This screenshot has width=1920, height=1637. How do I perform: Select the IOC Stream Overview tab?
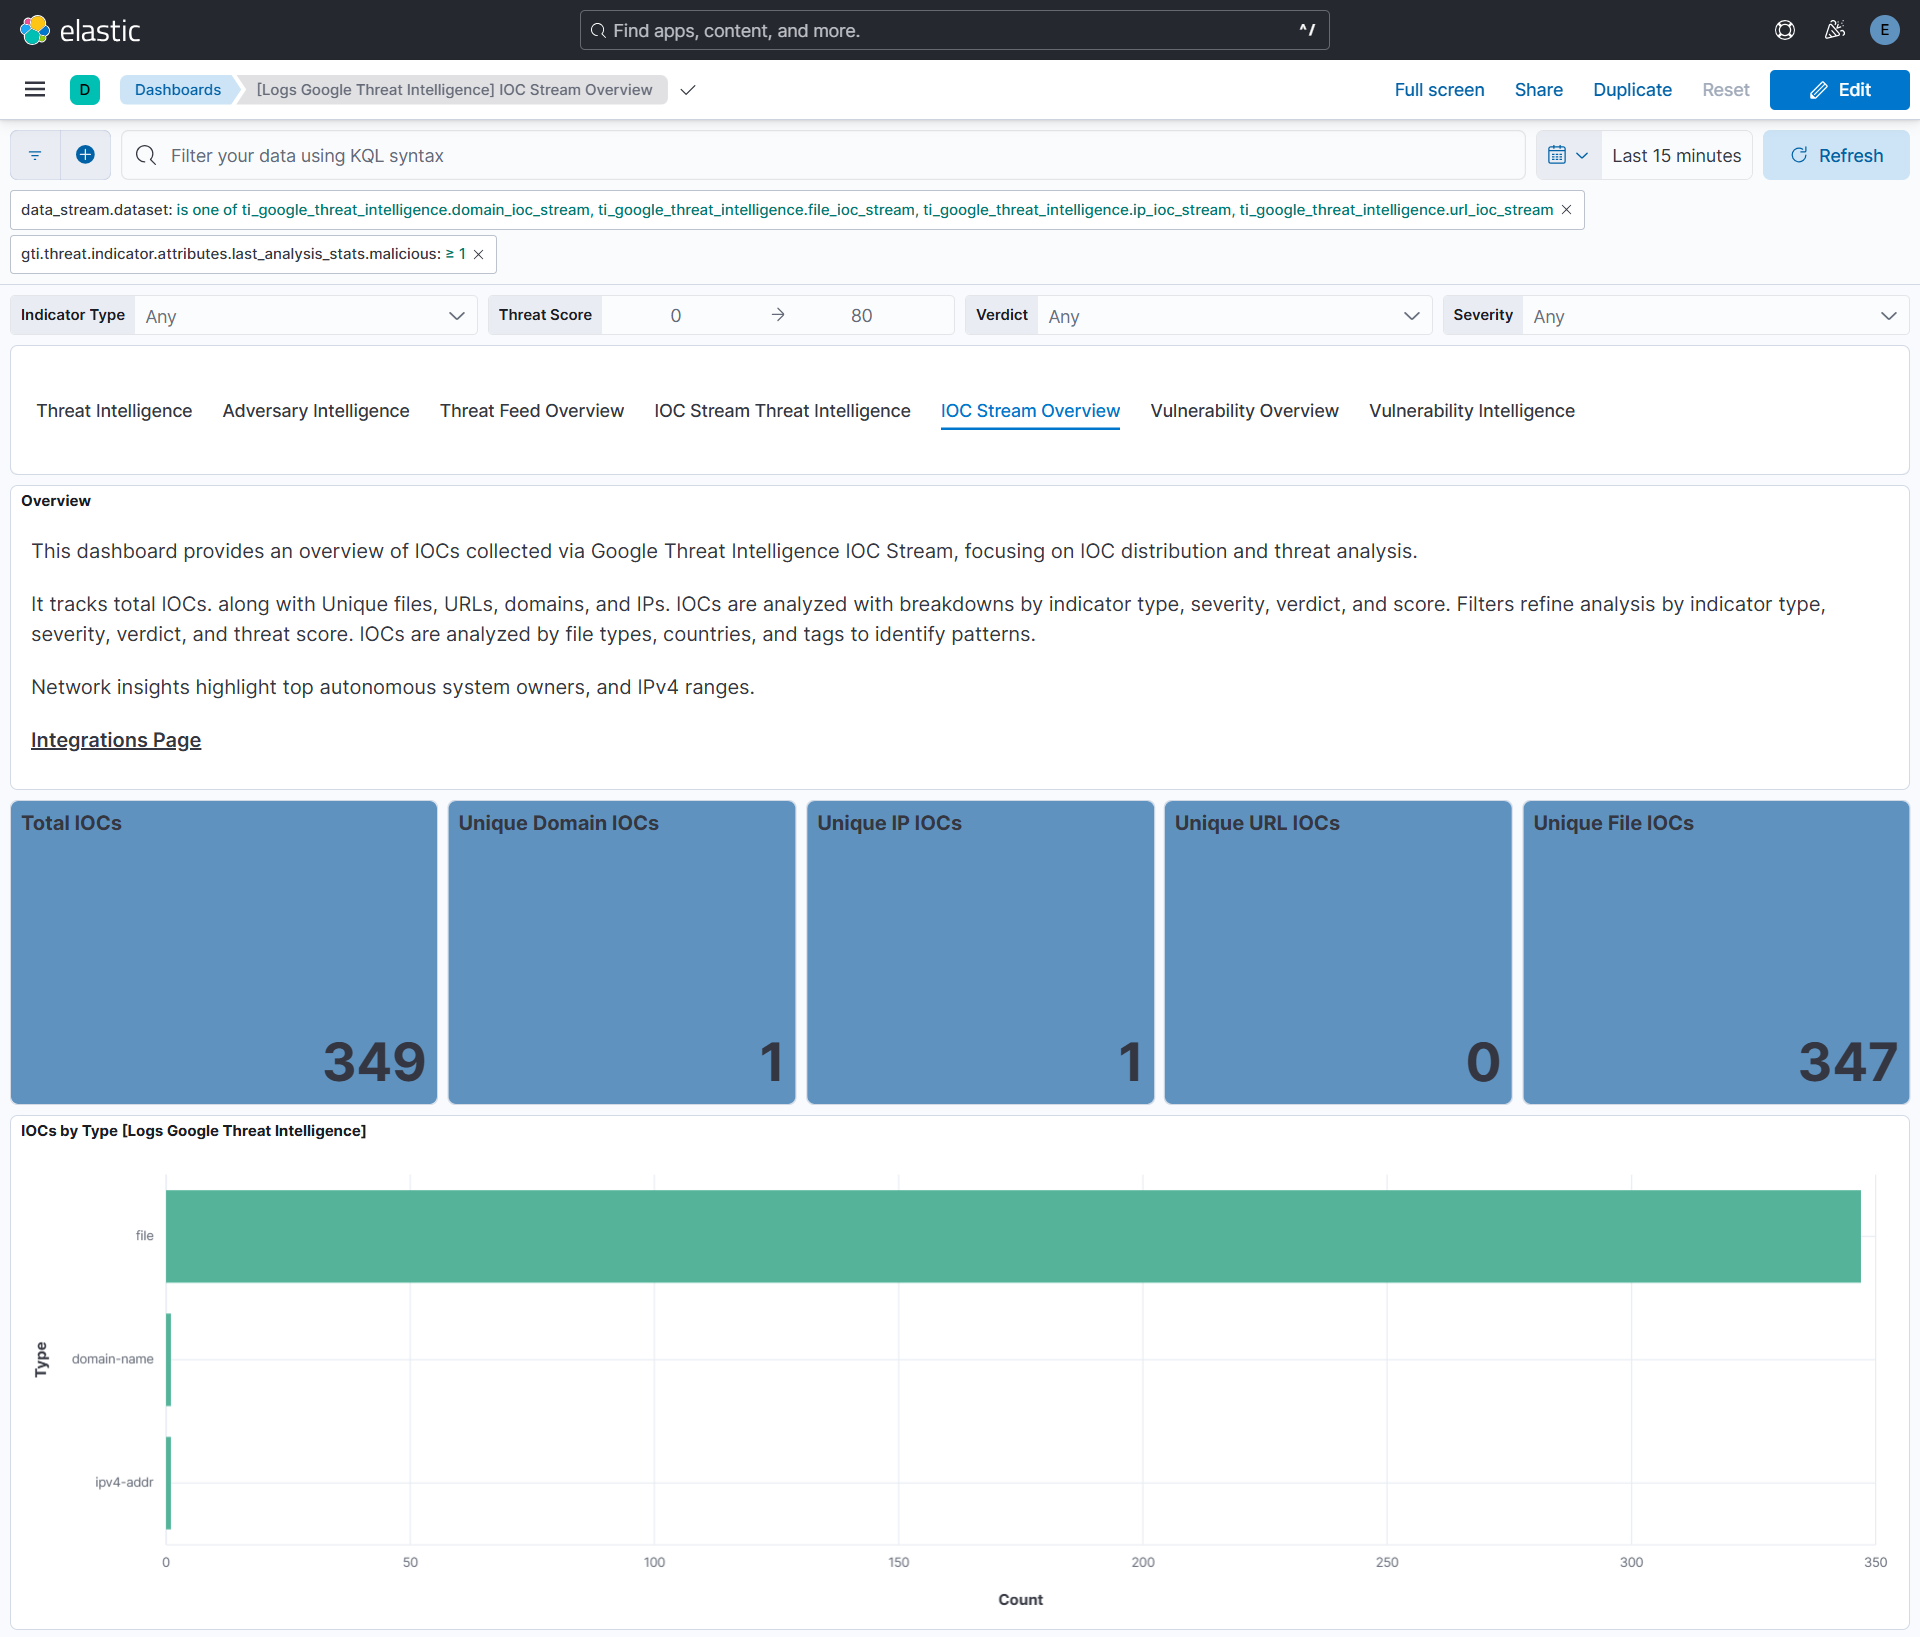[1030, 411]
